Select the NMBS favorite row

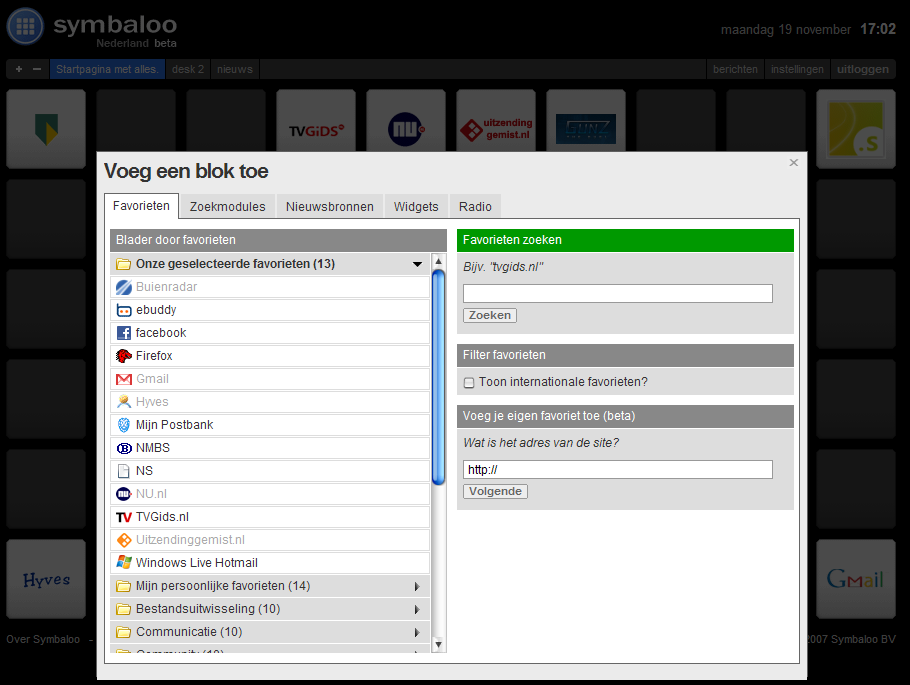[x=270, y=448]
